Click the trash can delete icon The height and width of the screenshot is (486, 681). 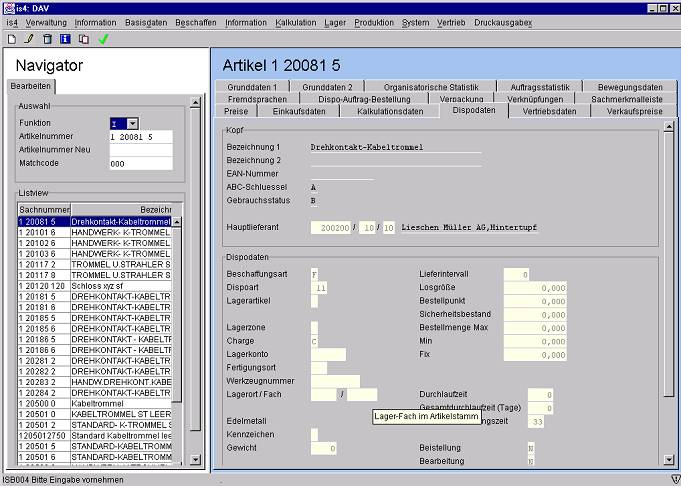click(x=47, y=39)
